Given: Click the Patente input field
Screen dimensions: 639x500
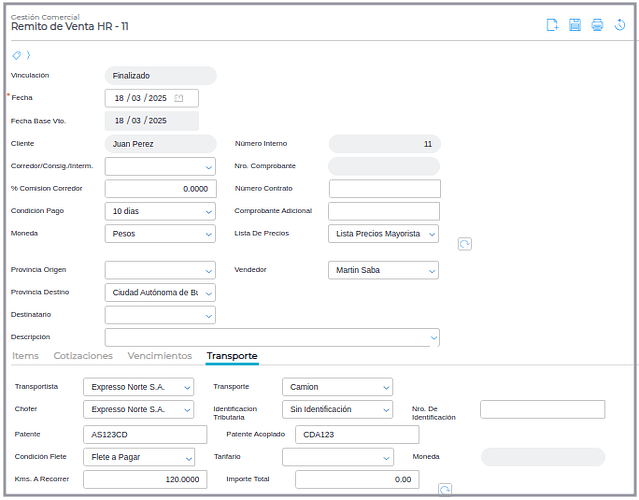Looking at the screenshot, I should click(144, 435).
